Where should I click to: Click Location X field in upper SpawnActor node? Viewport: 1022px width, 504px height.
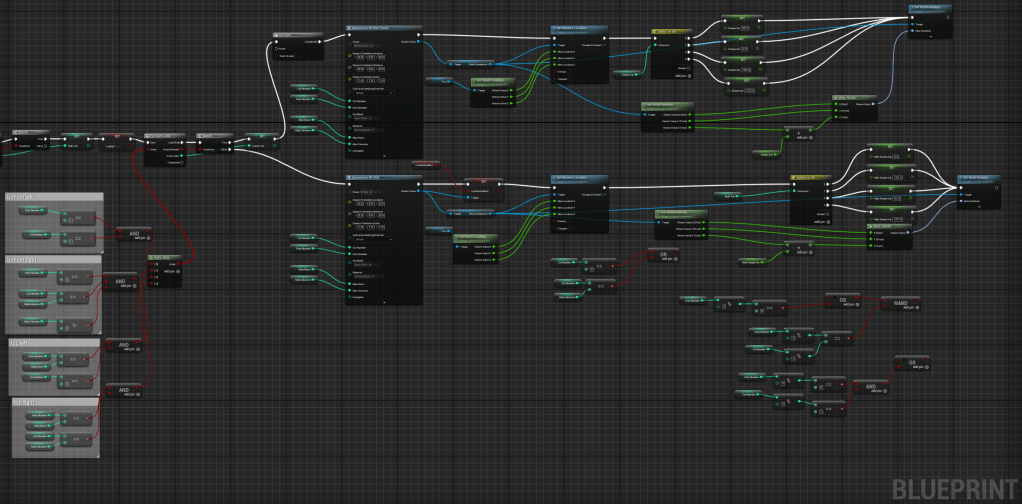point(360,55)
